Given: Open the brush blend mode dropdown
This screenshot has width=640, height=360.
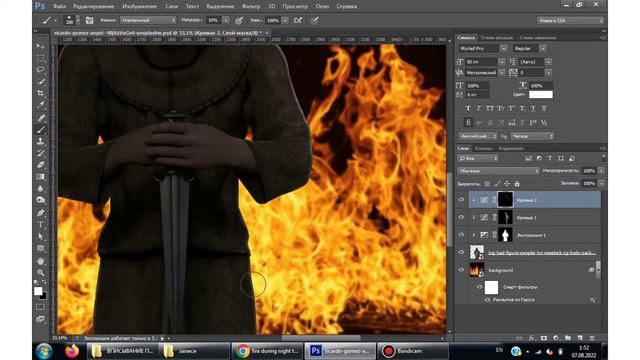Looking at the screenshot, I should click(148, 20).
